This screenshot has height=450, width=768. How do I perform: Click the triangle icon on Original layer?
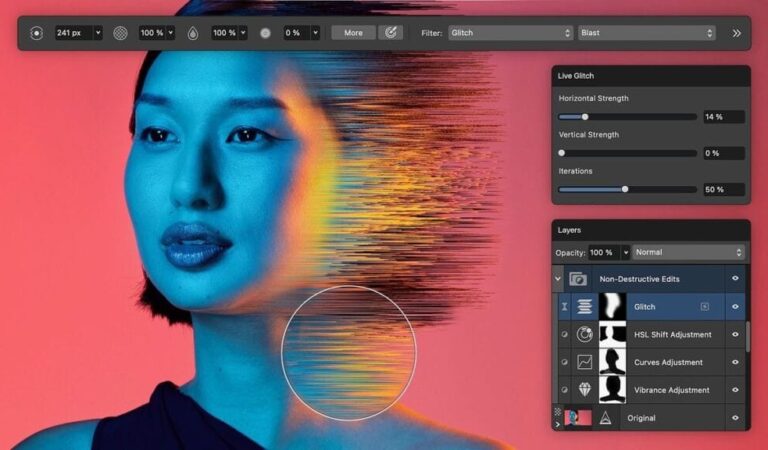[x=605, y=418]
